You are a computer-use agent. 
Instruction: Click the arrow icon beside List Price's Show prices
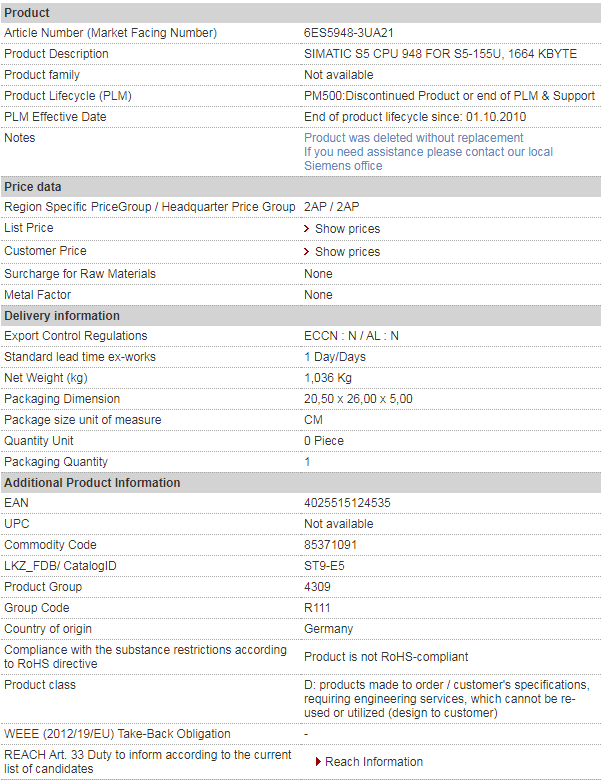pos(307,229)
